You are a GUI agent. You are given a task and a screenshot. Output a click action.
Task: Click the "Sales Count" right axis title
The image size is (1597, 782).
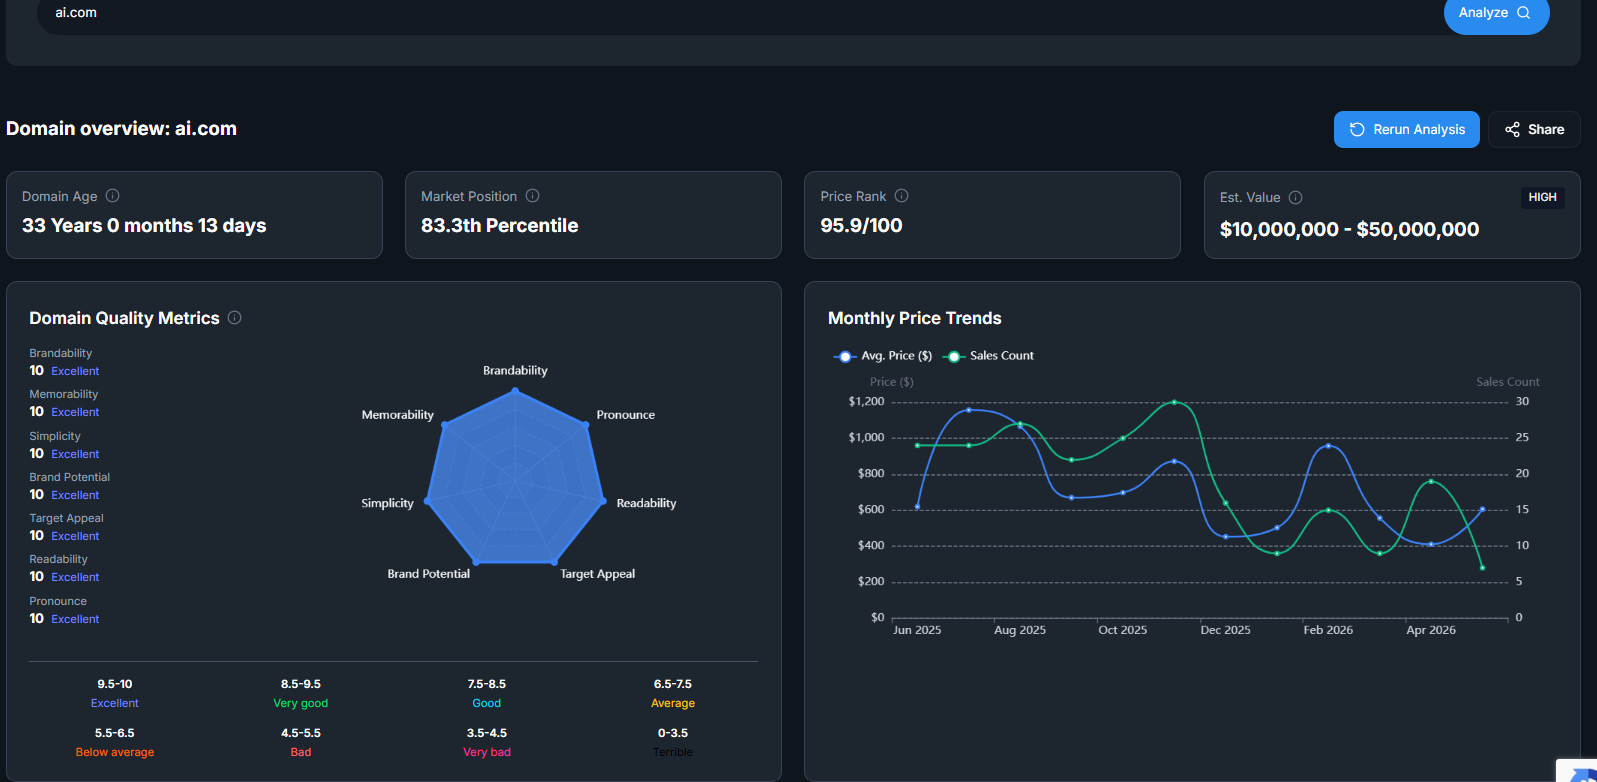[1508, 382]
